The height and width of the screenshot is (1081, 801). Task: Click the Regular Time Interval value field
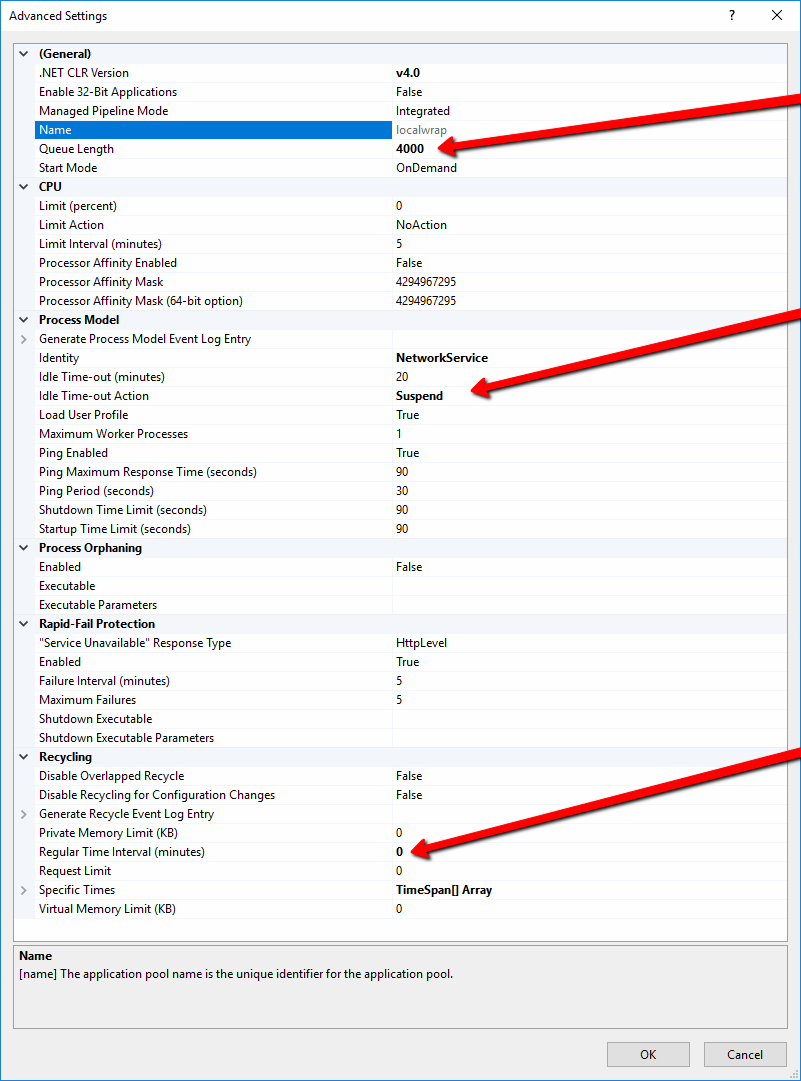[x=400, y=852]
